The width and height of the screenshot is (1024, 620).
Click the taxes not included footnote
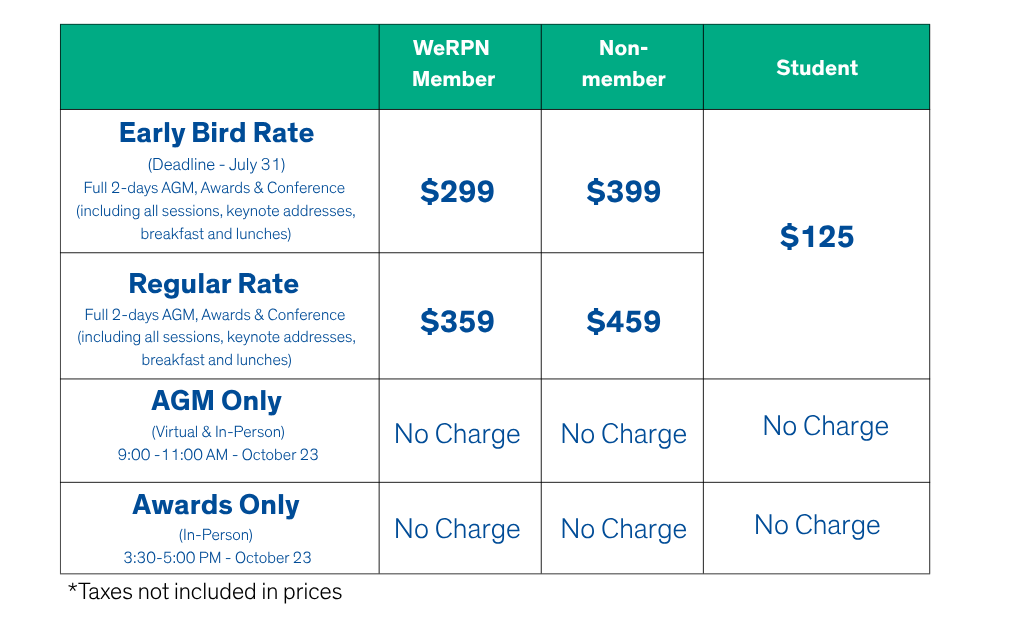tap(205, 592)
